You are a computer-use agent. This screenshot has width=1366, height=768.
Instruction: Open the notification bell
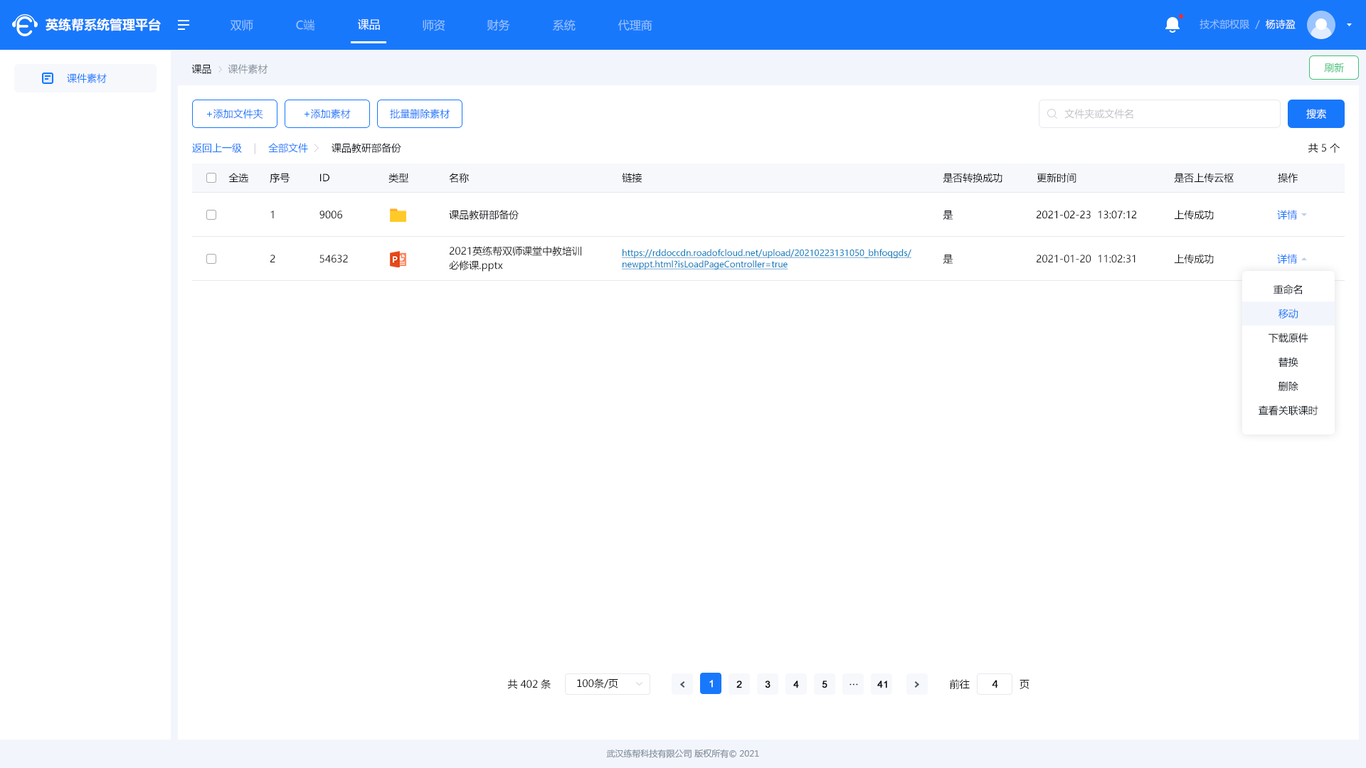[x=1173, y=25]
